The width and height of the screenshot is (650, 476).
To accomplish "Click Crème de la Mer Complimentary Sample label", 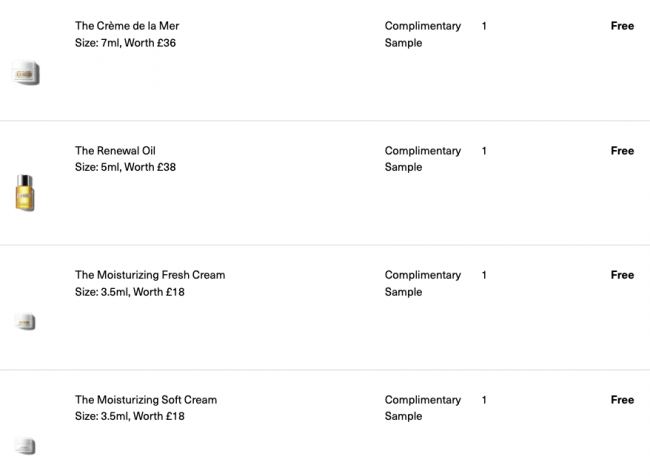I will pyautogui.click(x=423, y=34).
